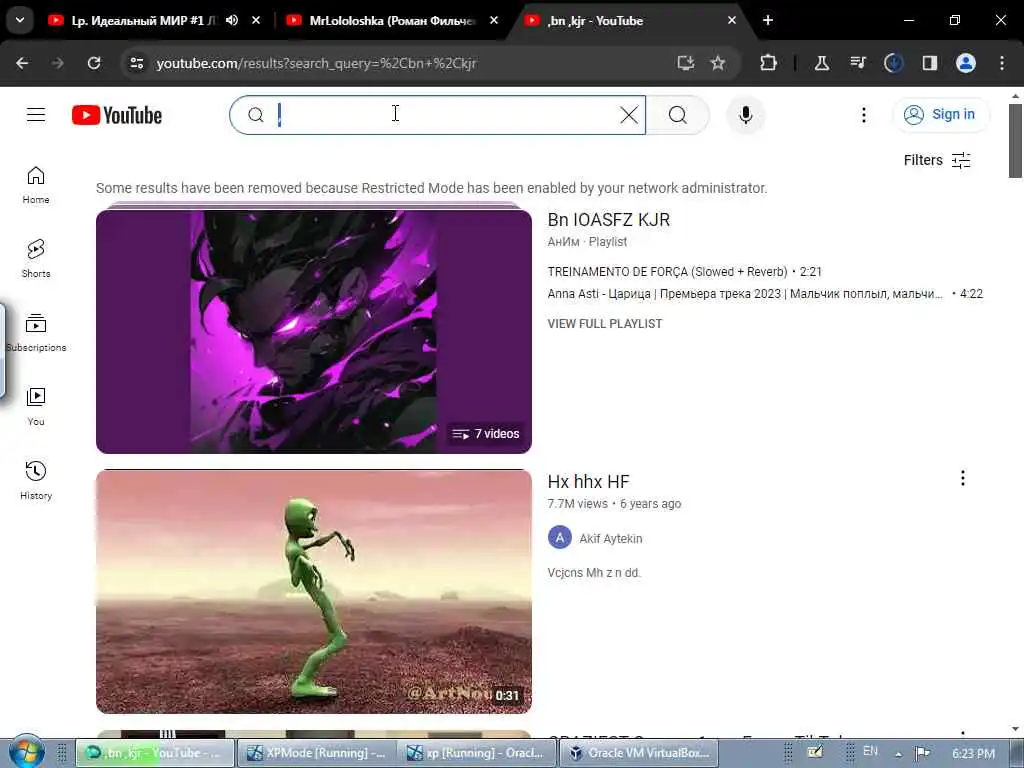Viewport: 1024px width, 768px height.
Task: Open YouTube settings three-dot menu
Action: [x=863, y=115]
